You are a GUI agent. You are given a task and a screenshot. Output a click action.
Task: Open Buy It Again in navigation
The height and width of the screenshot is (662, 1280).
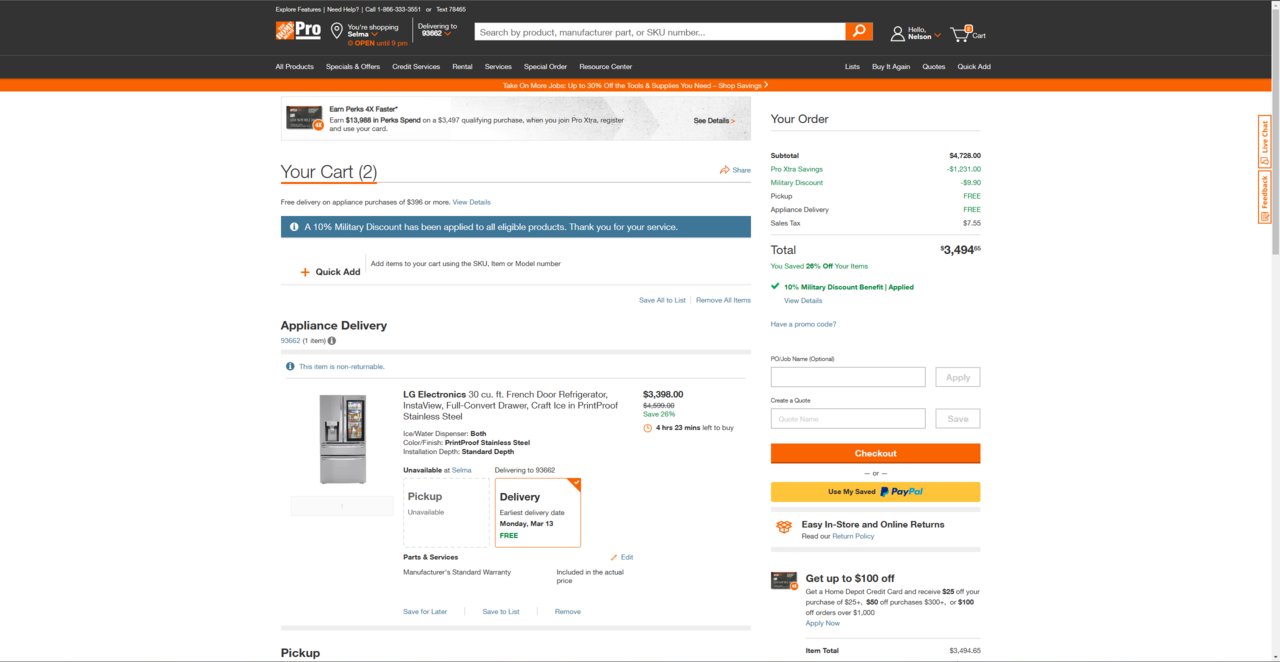click(x=891, y=67)
